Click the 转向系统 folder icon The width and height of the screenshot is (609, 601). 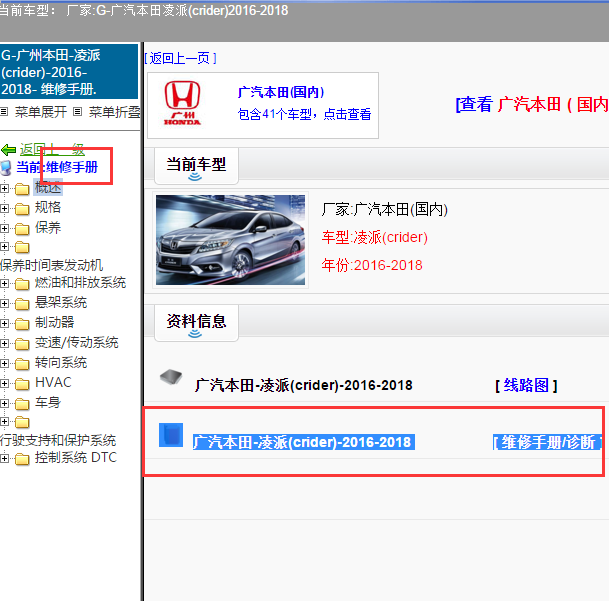pyautogui.click(x=22, y=364)
